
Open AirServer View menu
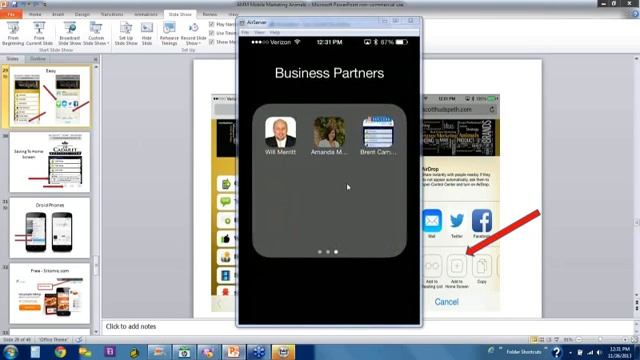coord(259,32)
